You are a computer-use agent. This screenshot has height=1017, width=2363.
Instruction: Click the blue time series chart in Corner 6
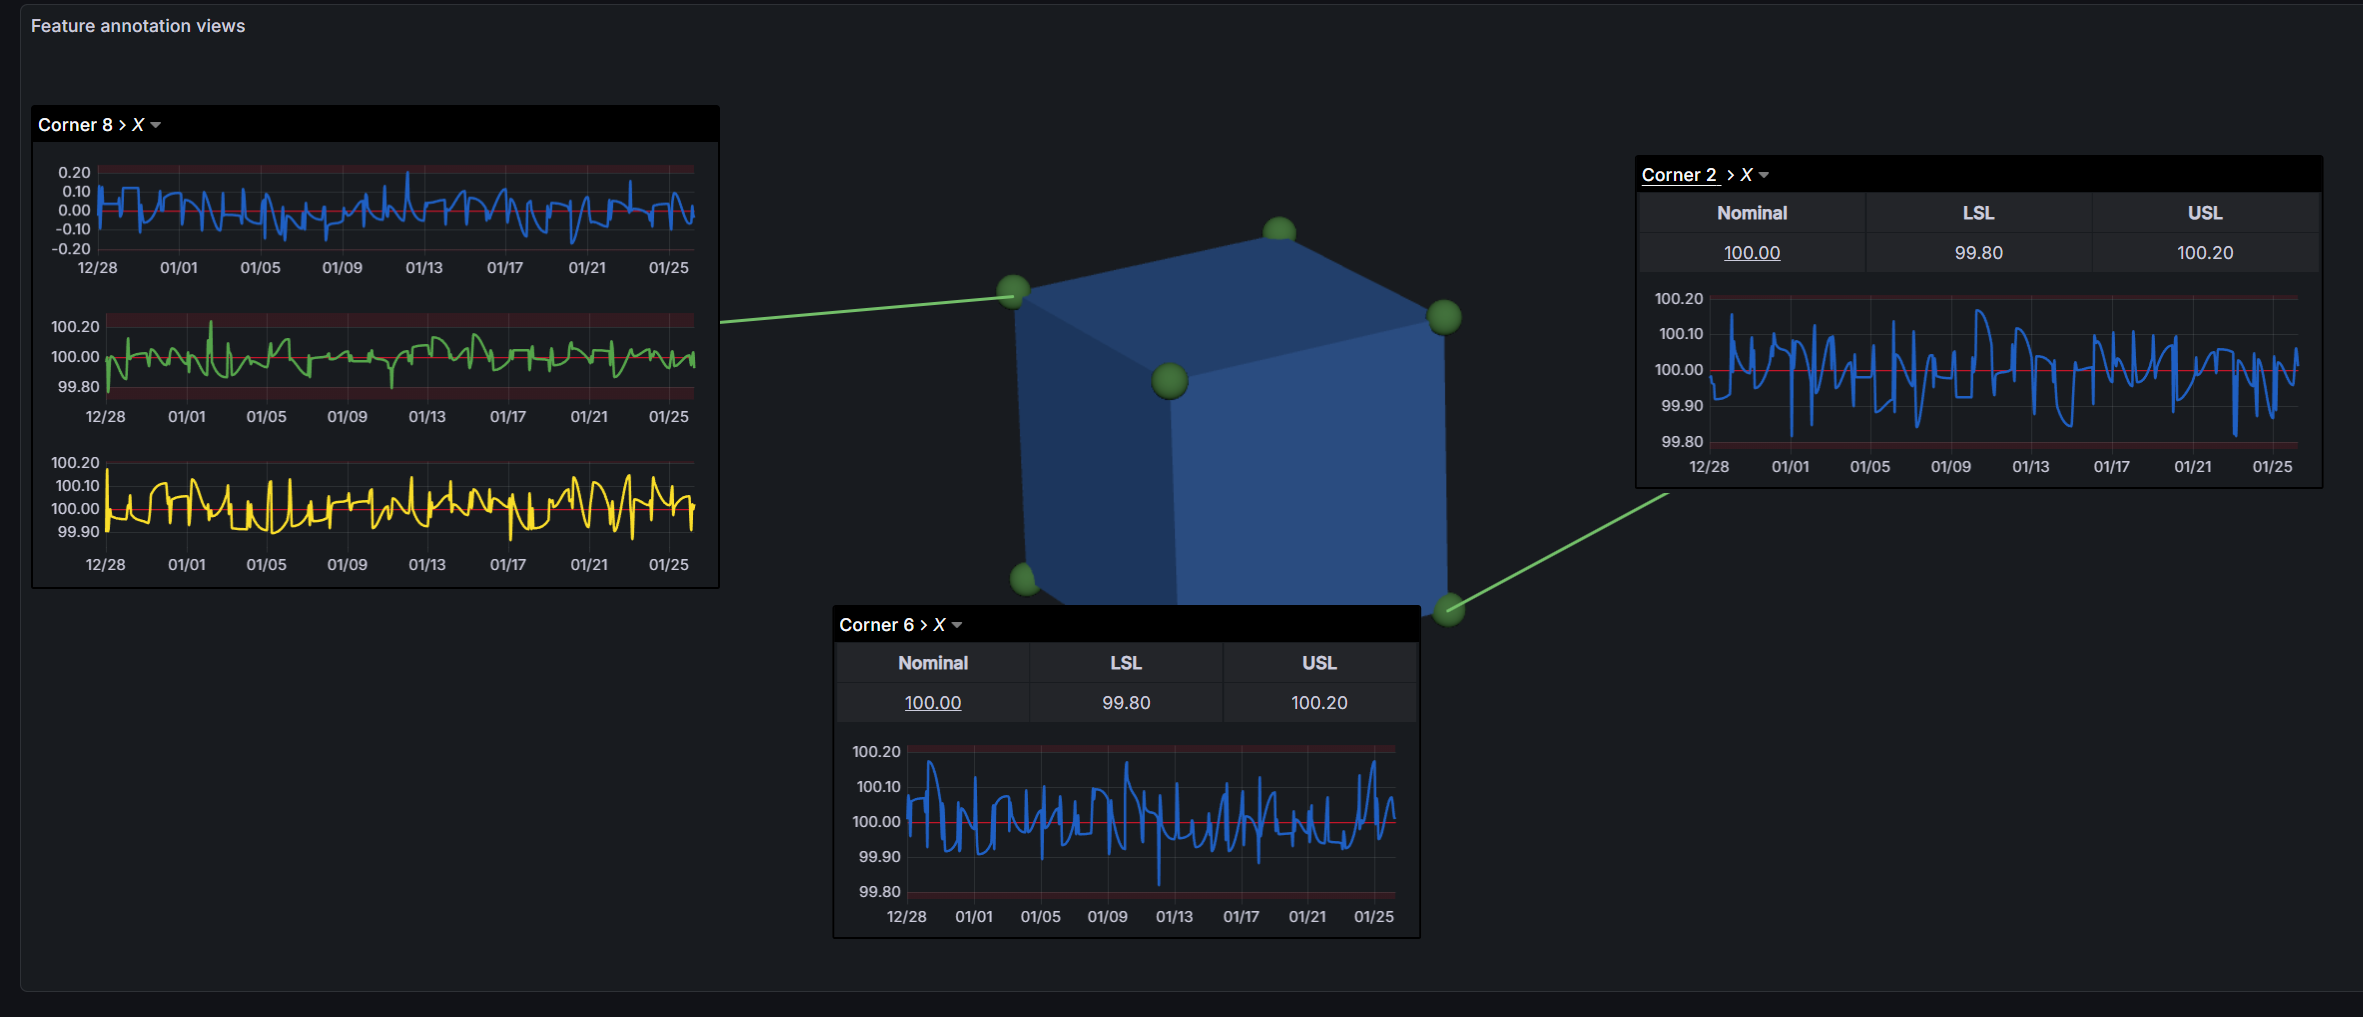1150,820
